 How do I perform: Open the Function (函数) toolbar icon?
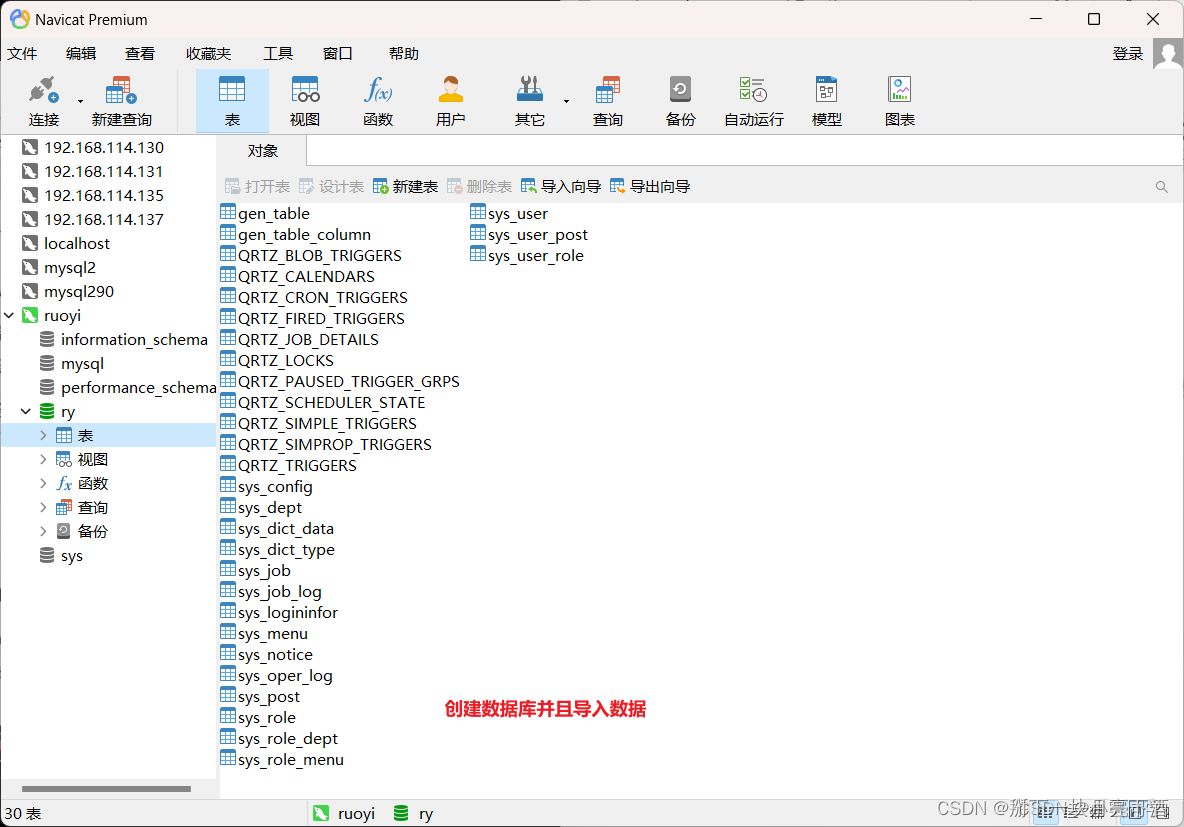coord(378,101)
